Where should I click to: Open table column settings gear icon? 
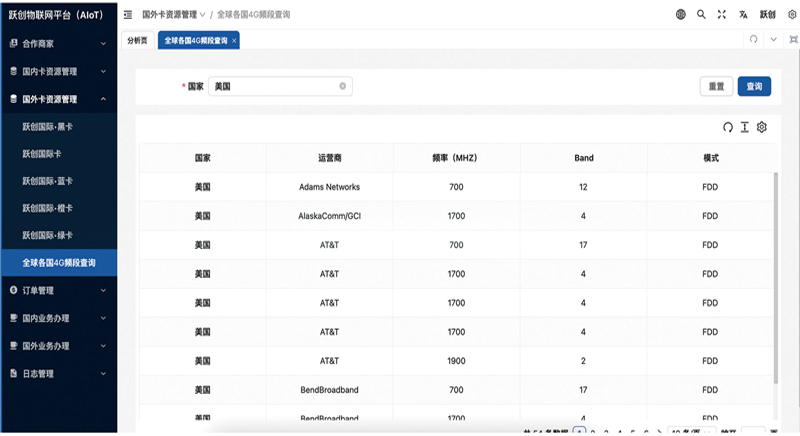[x=761, y=127]
